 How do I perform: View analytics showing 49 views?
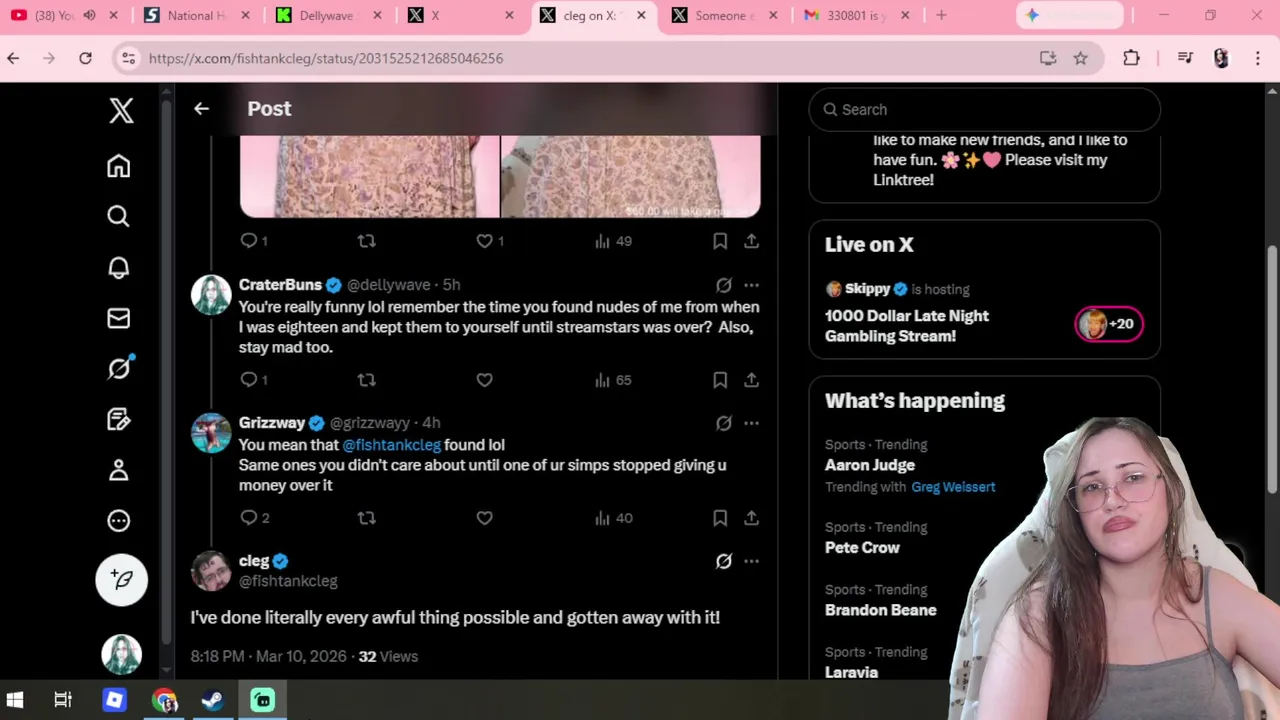point(613,241)
